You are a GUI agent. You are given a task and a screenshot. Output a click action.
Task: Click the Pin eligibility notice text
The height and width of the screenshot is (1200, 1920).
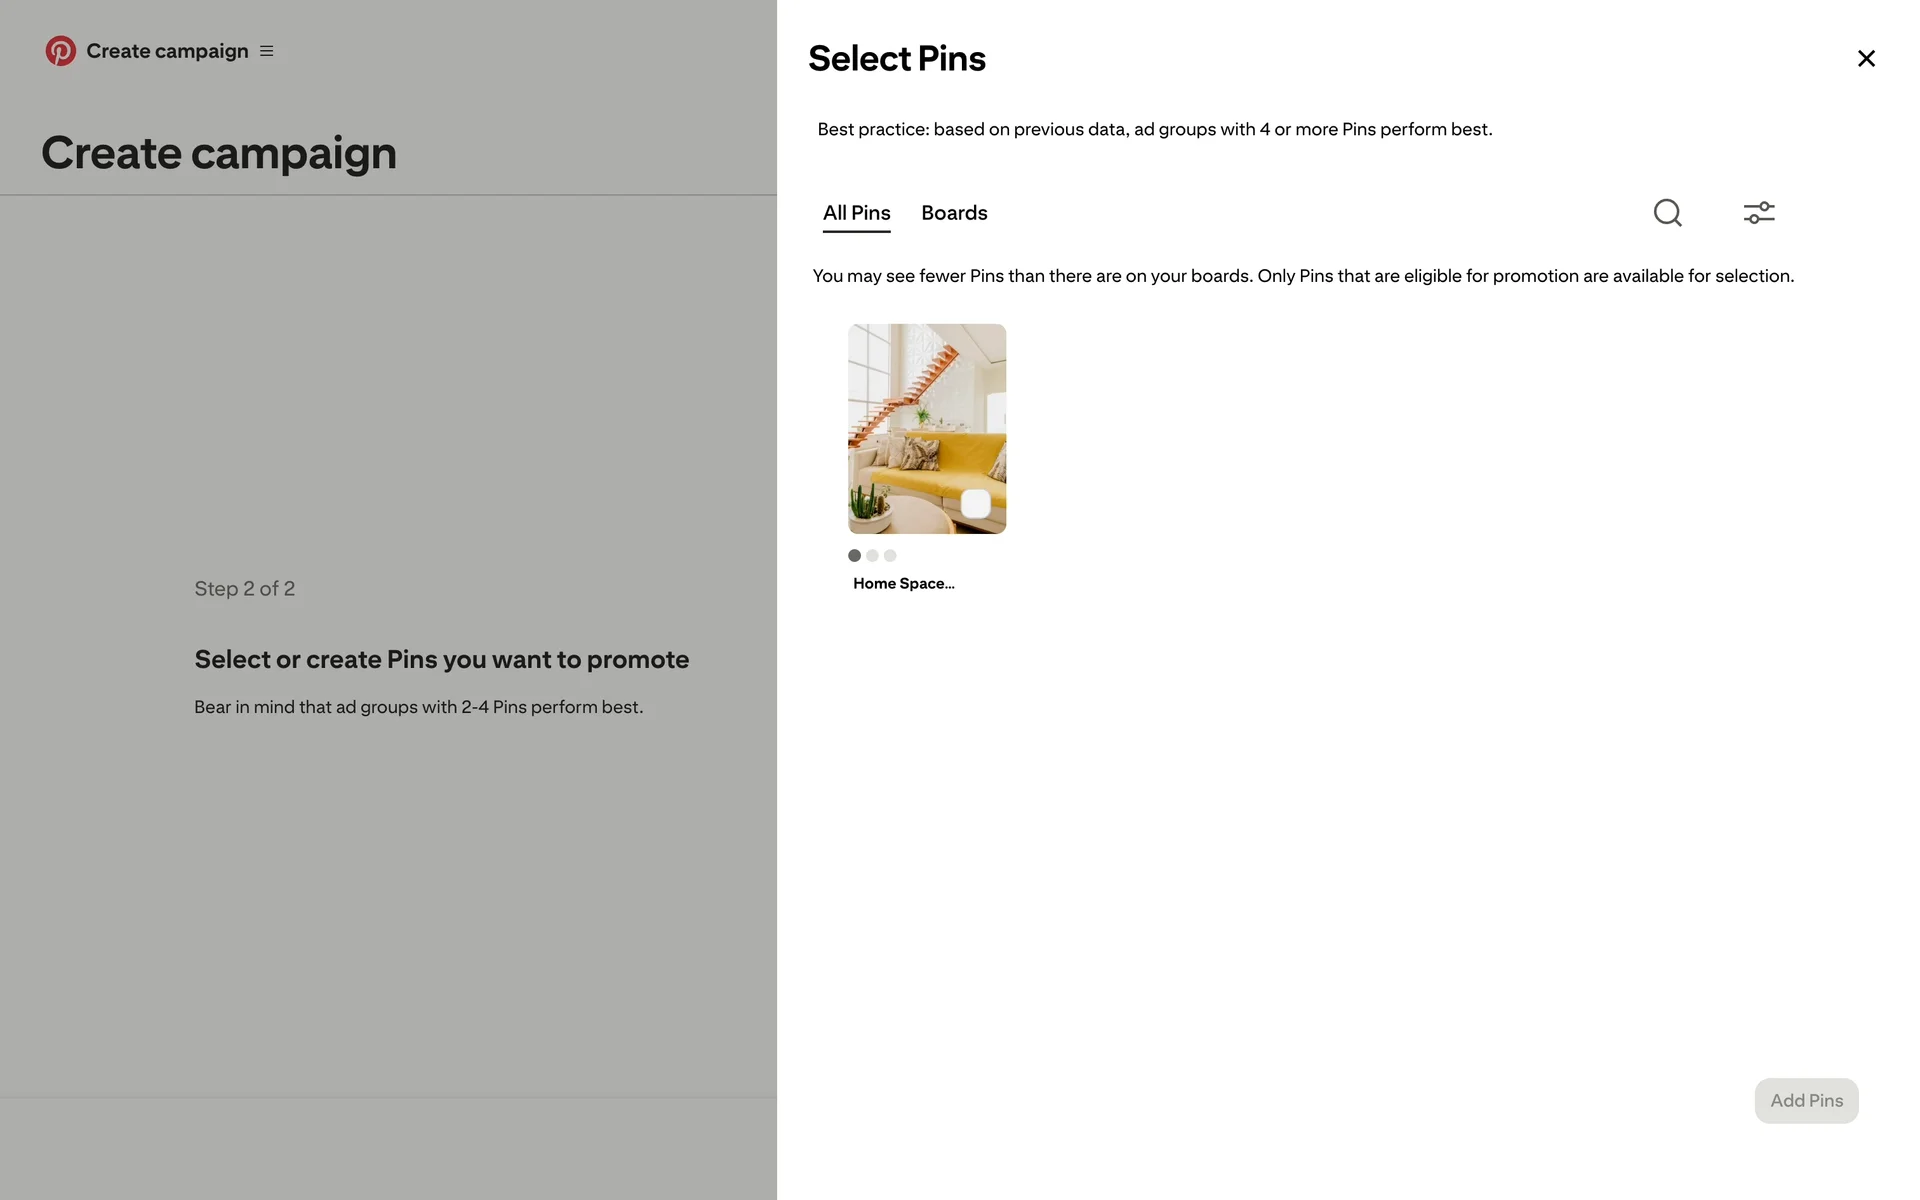tap(1302, 276)
